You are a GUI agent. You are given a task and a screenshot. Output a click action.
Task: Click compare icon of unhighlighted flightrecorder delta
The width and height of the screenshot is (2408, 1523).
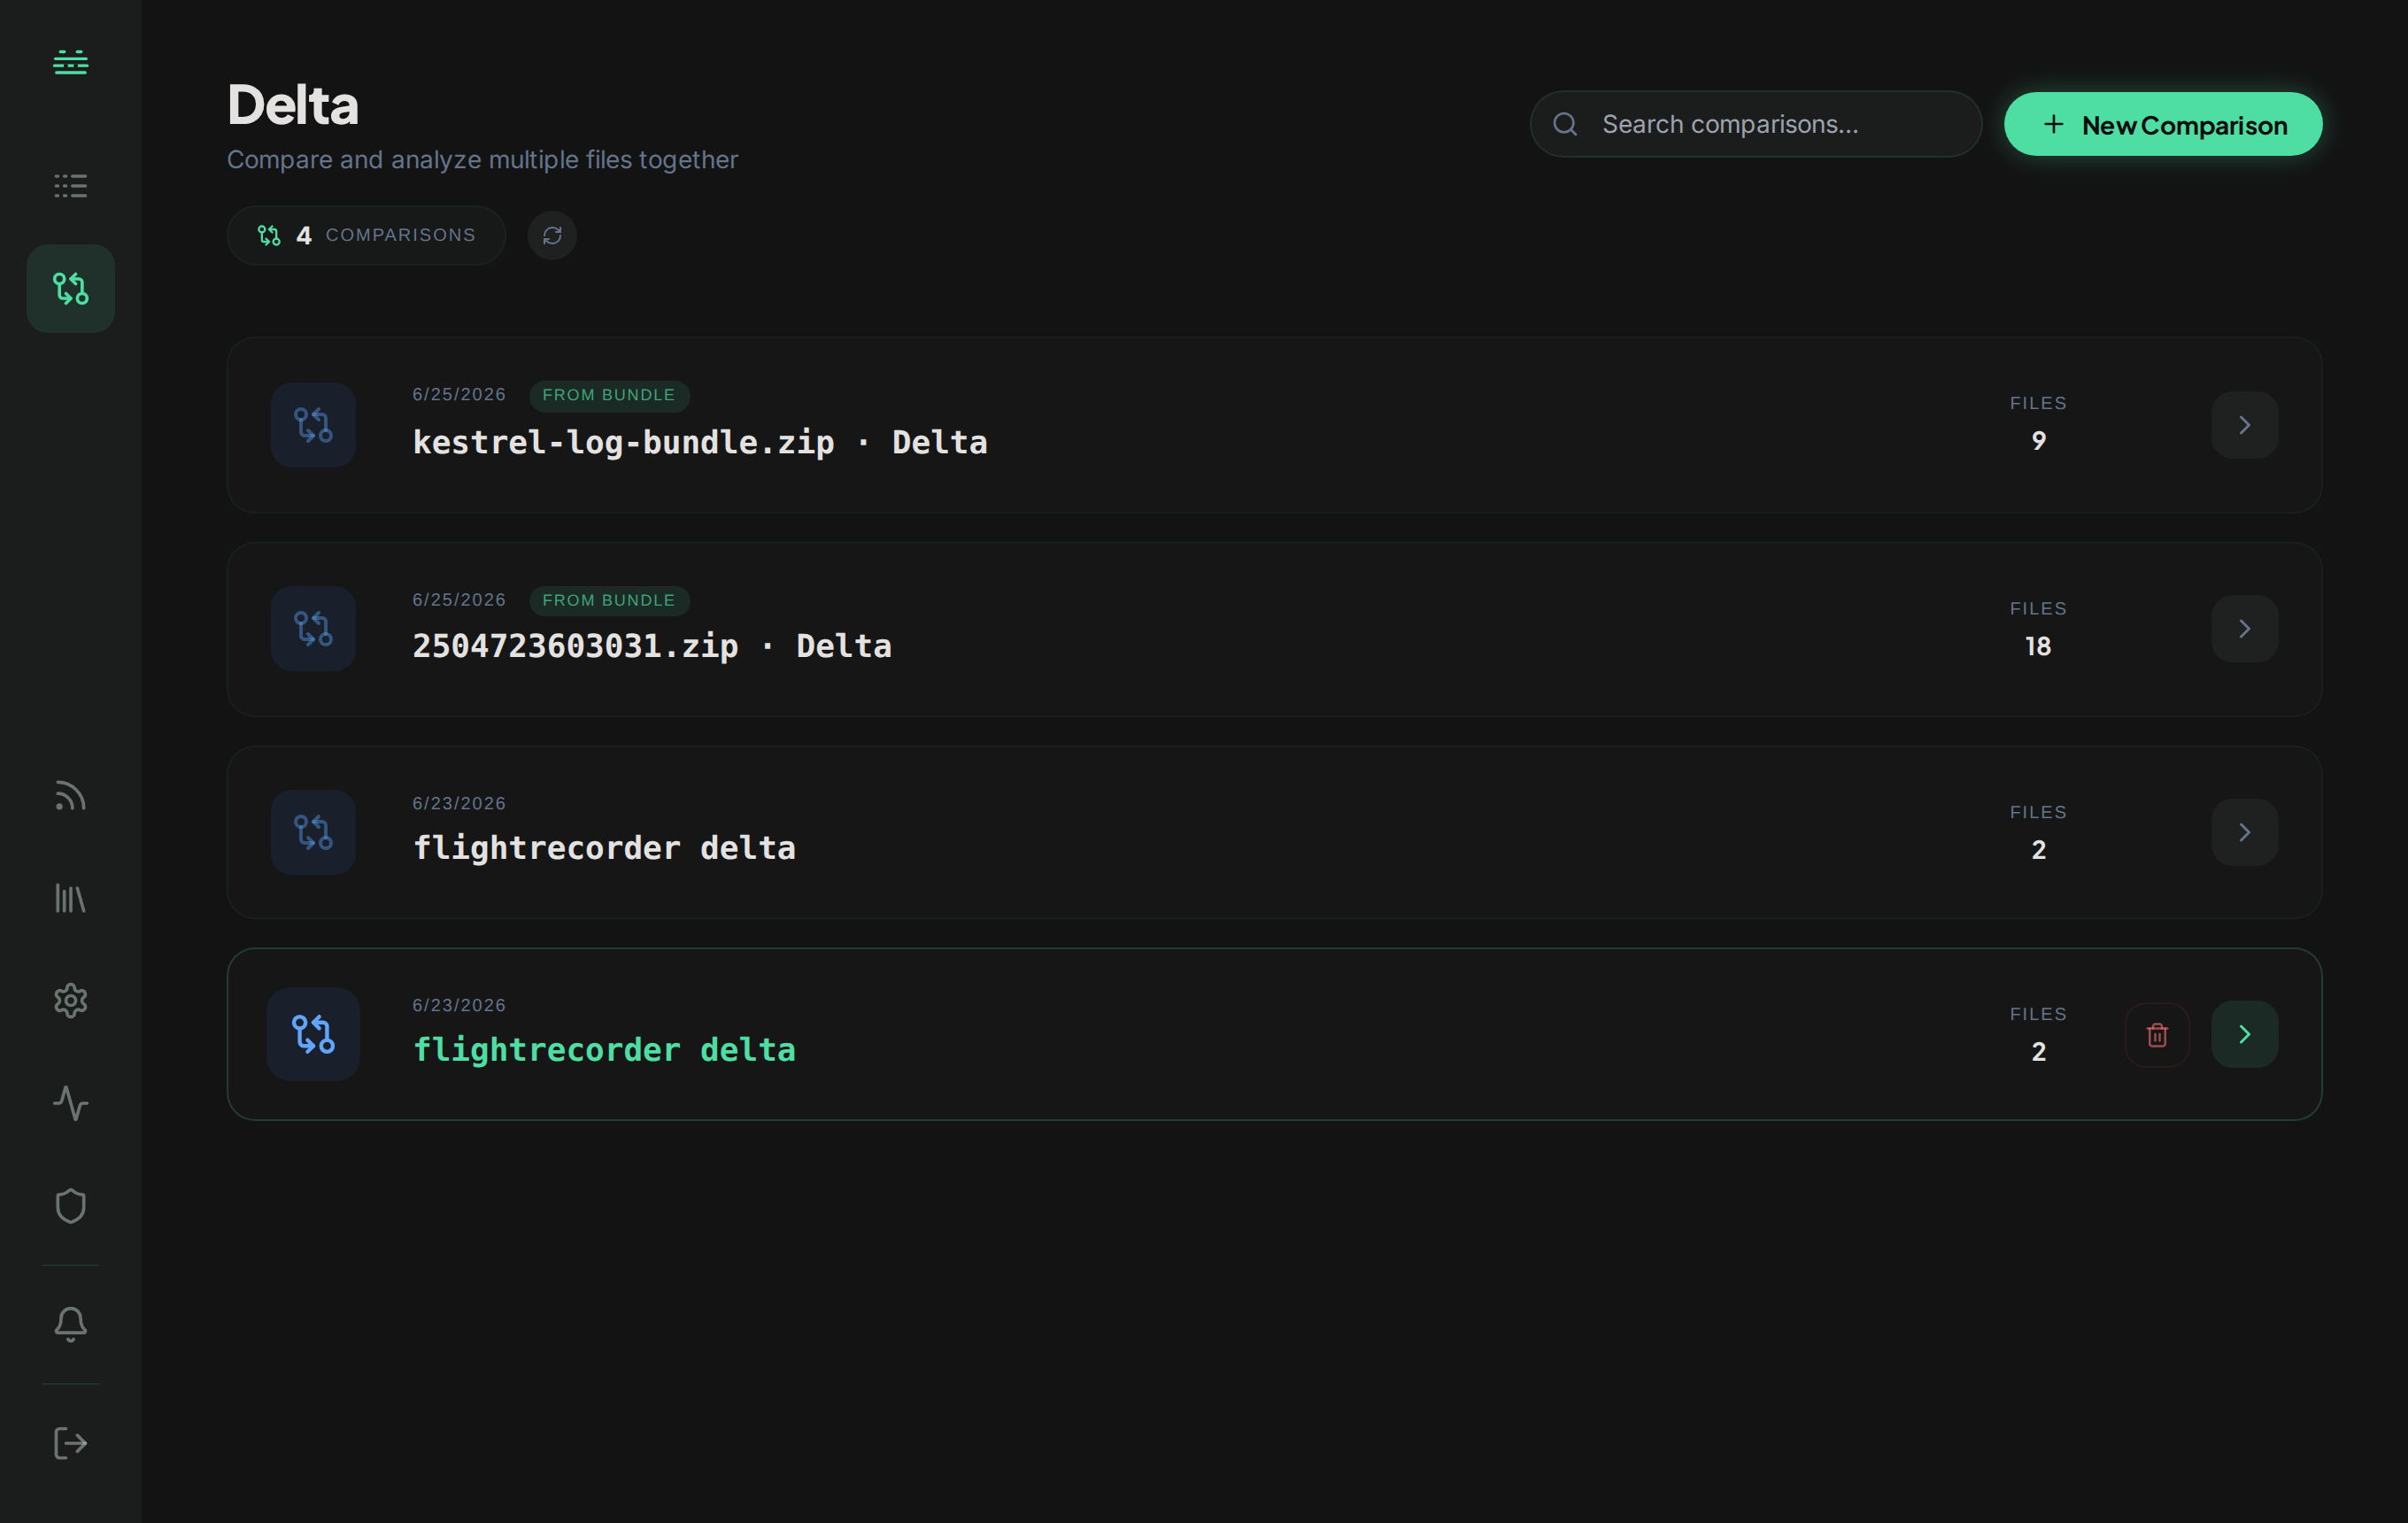point(313,832)
